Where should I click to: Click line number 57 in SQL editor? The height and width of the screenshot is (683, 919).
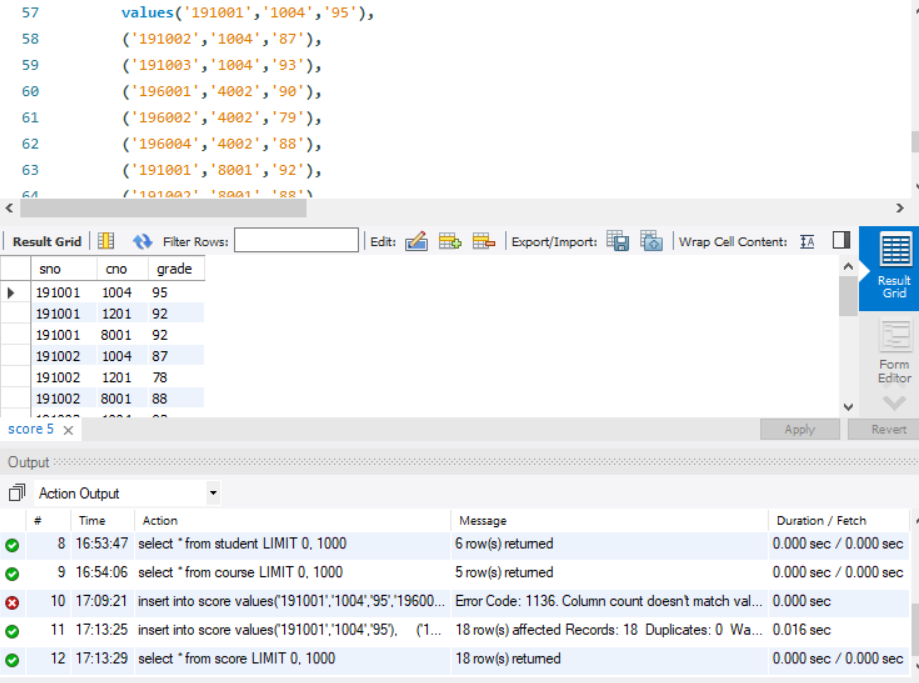(30, 13)
